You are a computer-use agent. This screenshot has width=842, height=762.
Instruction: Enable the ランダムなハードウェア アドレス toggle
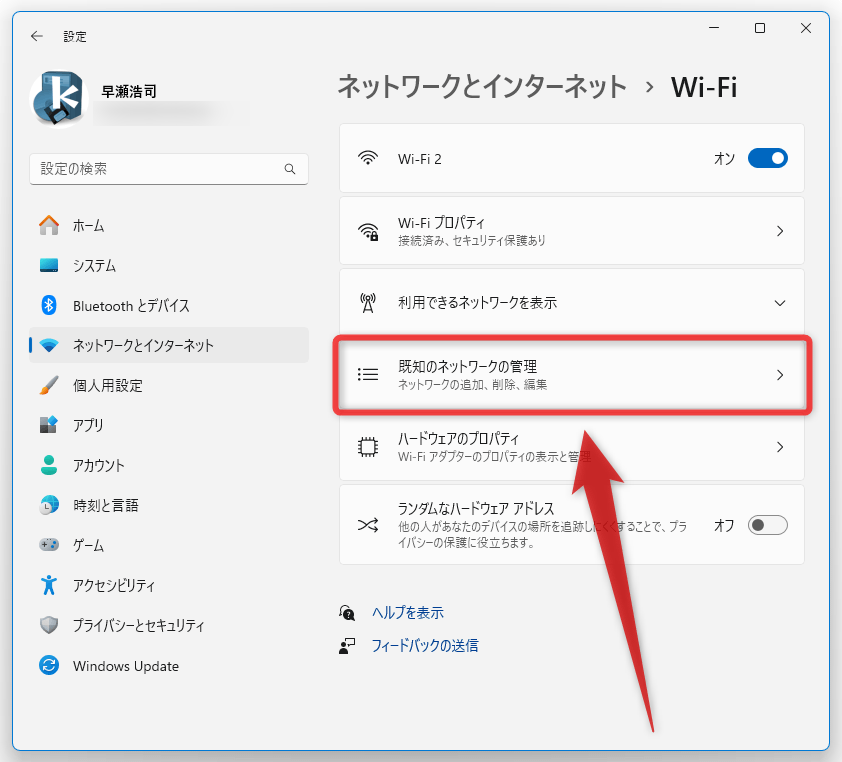tap(767, 525)
